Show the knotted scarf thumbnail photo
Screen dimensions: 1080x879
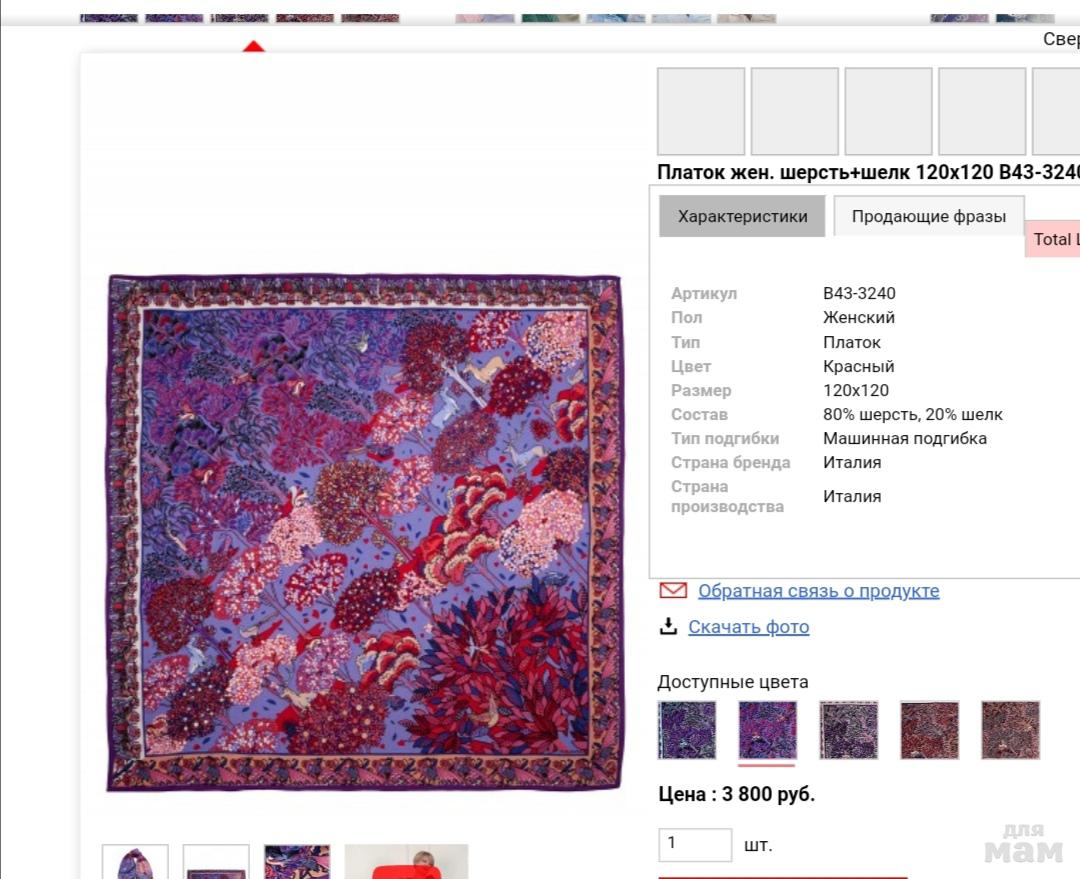pos(135,861)
